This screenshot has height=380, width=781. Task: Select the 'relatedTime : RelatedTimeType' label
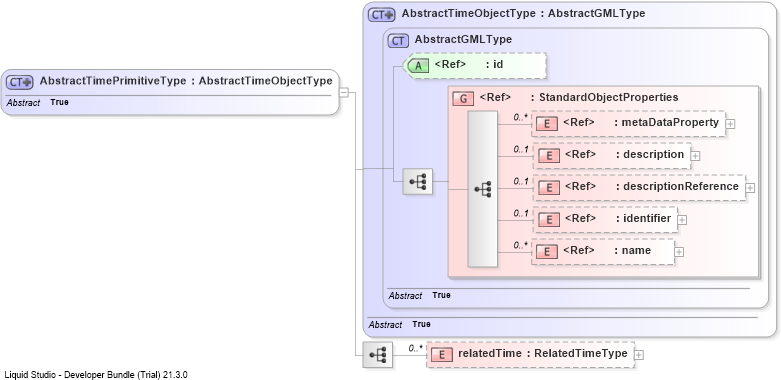[542, 354]
